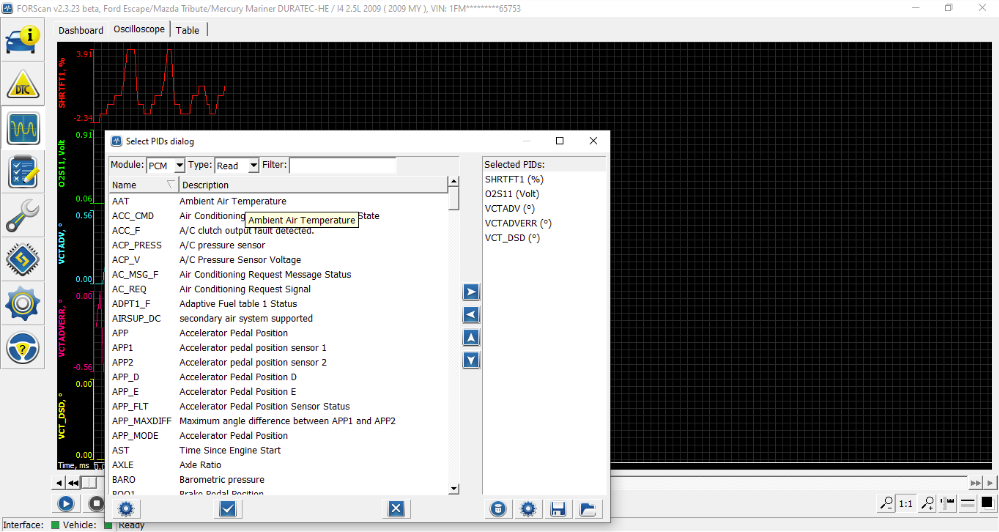Open the wrench service functions section

click(24, 214)
